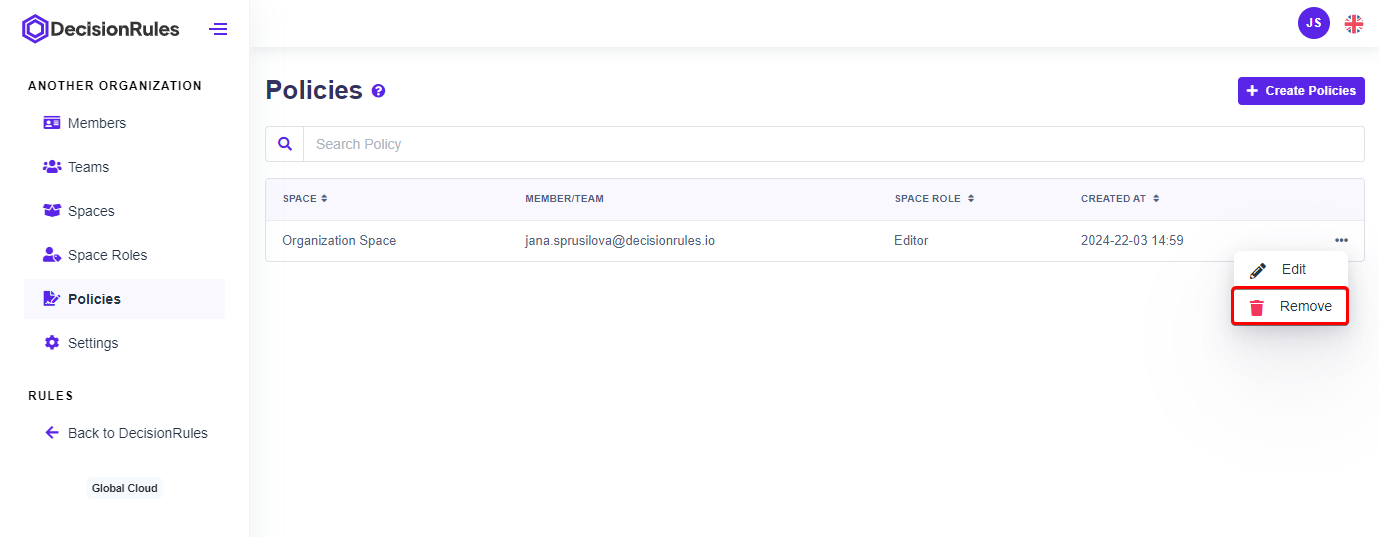Select Remove to delete the policy
Image resolution: width=1379 pixels, height=537 pixels.
tap(1291, 306)
